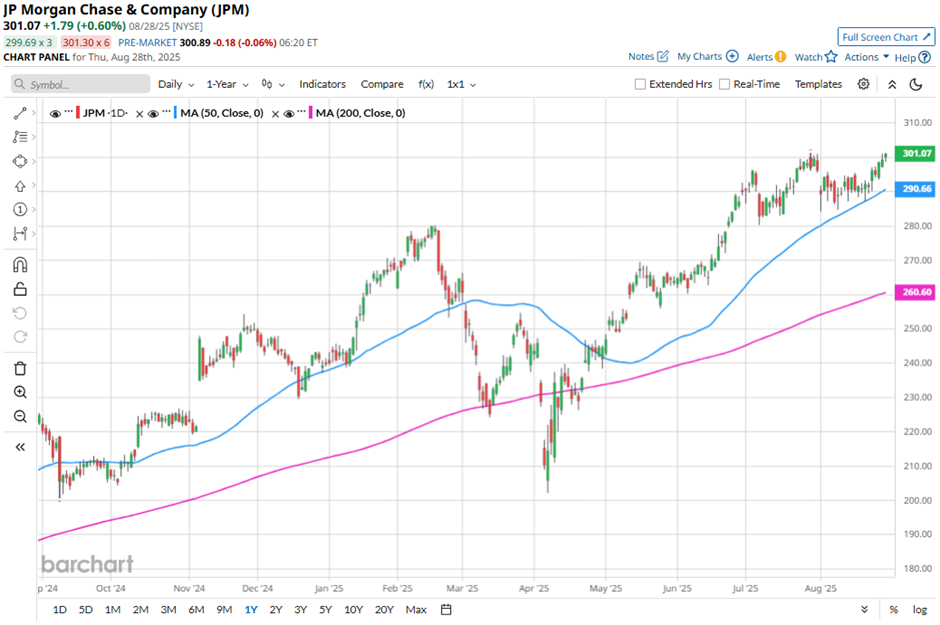
Task: Collapse the chart header with double chevron
Action: (x=892, y=84)
